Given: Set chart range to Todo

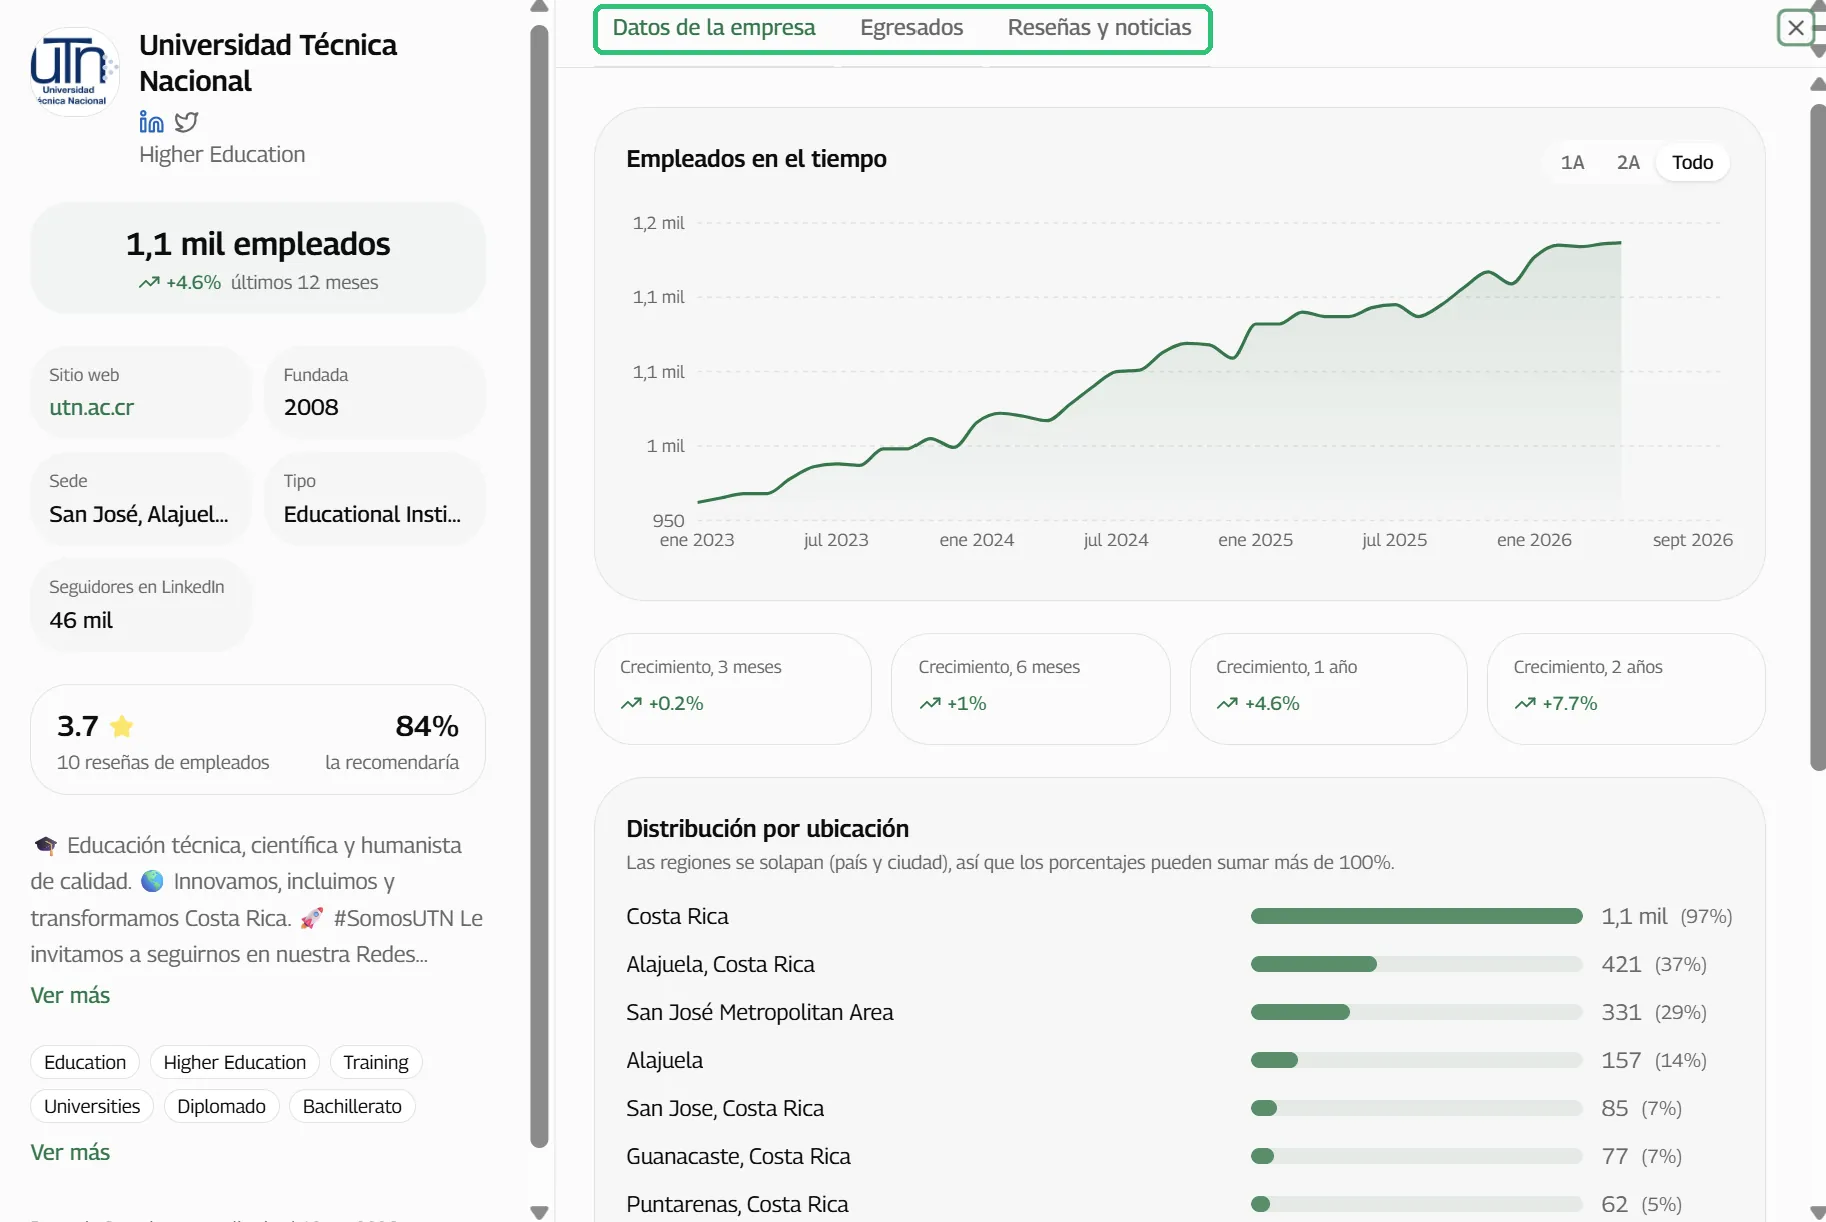Looking at the screenshot, I should [1692, 162].
